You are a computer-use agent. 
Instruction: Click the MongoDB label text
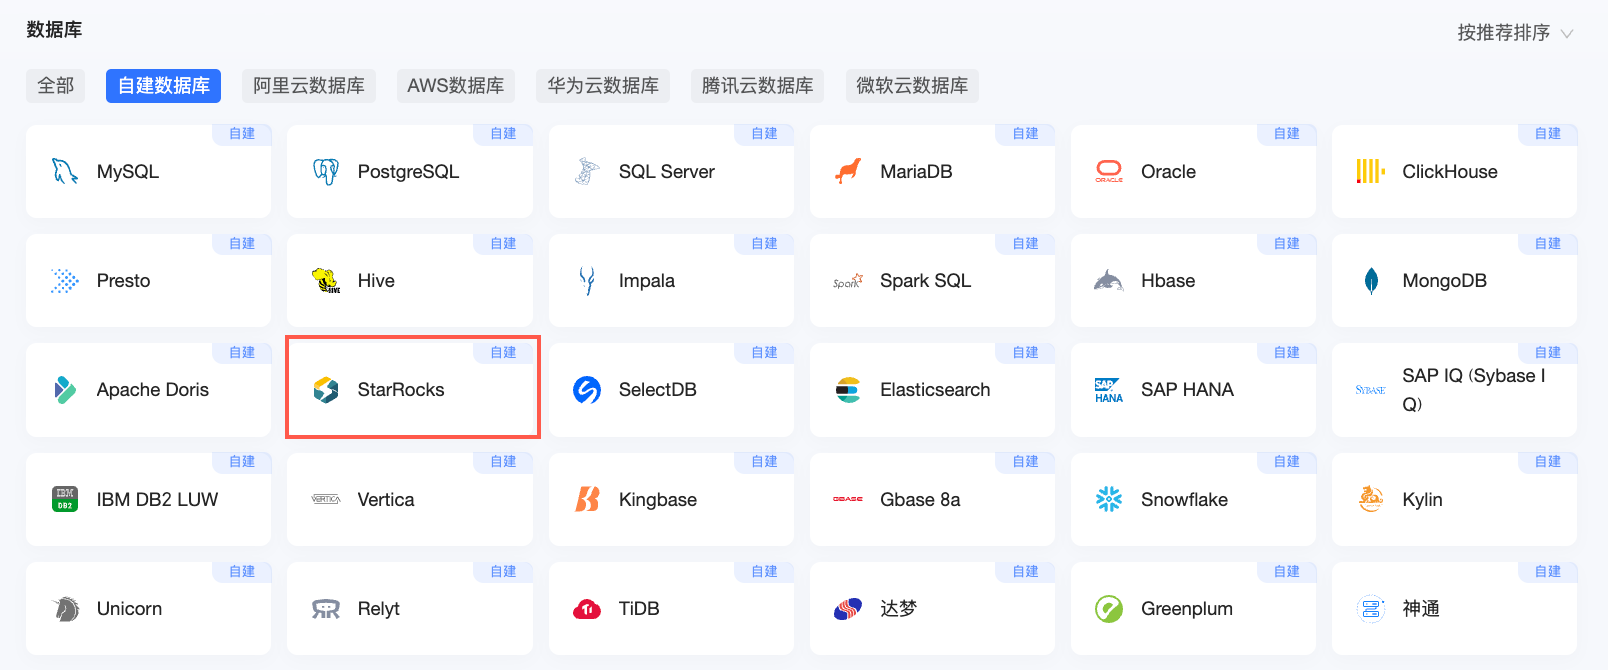1444,281
